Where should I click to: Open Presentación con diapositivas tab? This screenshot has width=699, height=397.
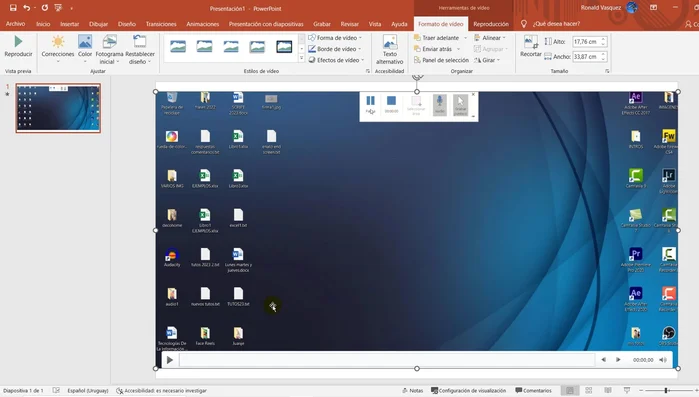266,24
